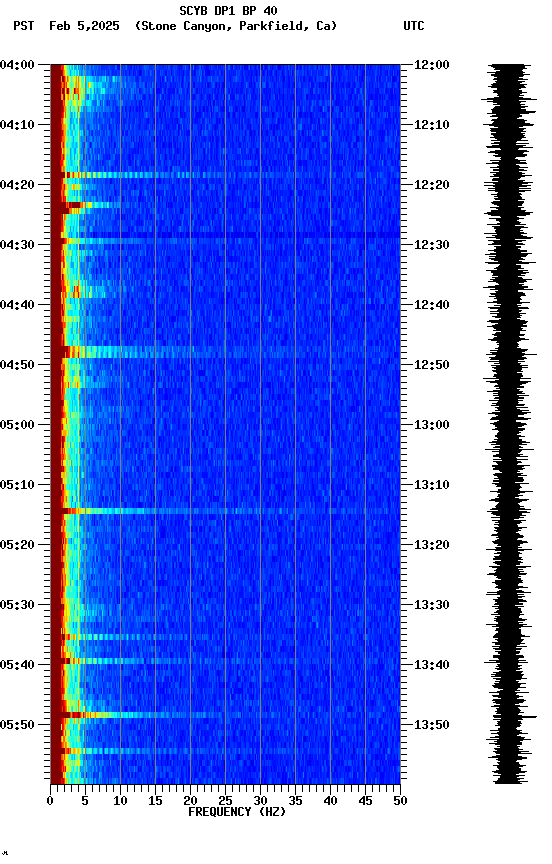This screenshot has width=552, height=864.
Task: Click the UTC time label 12:20
Action: pyautogui.click(x=432, y=185)
